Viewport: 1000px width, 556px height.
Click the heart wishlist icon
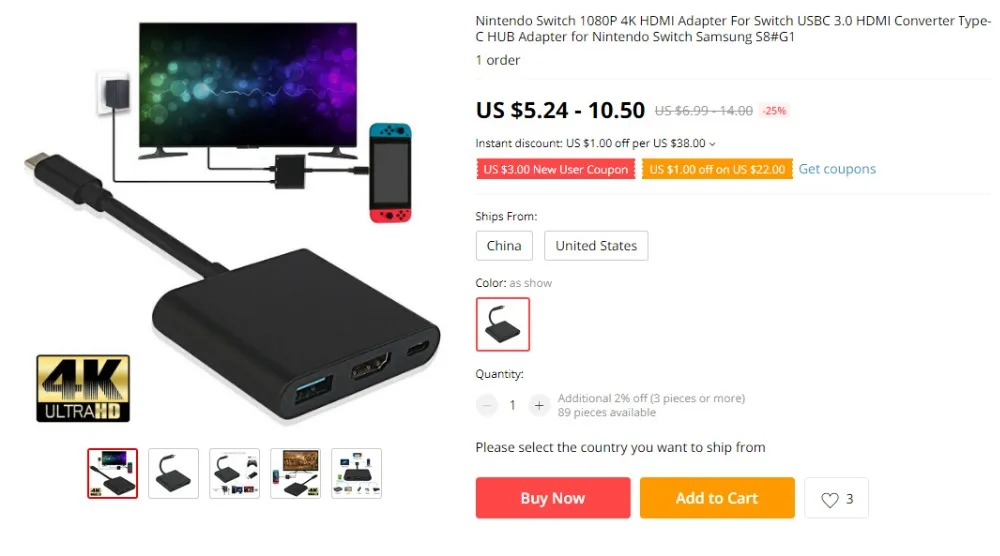pos(829,499)
